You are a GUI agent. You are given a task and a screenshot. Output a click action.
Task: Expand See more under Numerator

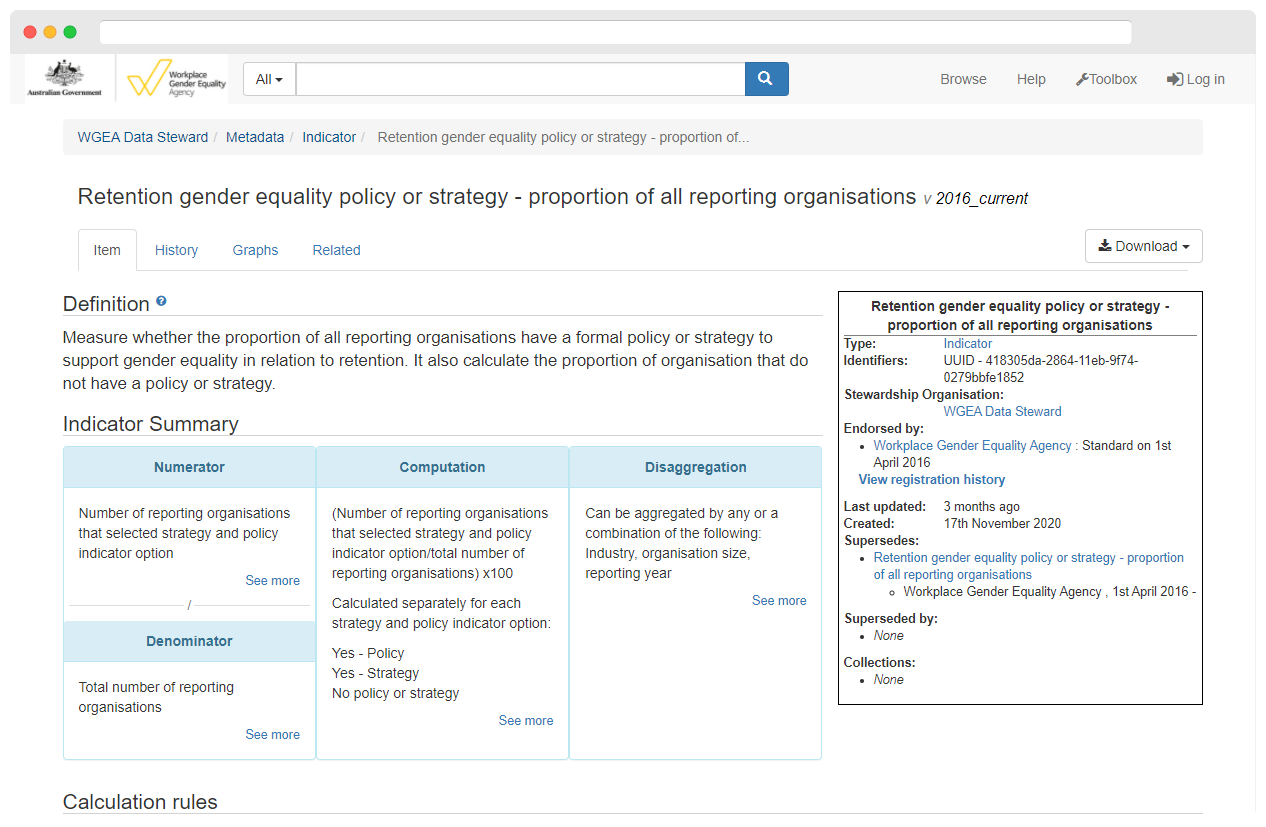click(x=272, y=580)
